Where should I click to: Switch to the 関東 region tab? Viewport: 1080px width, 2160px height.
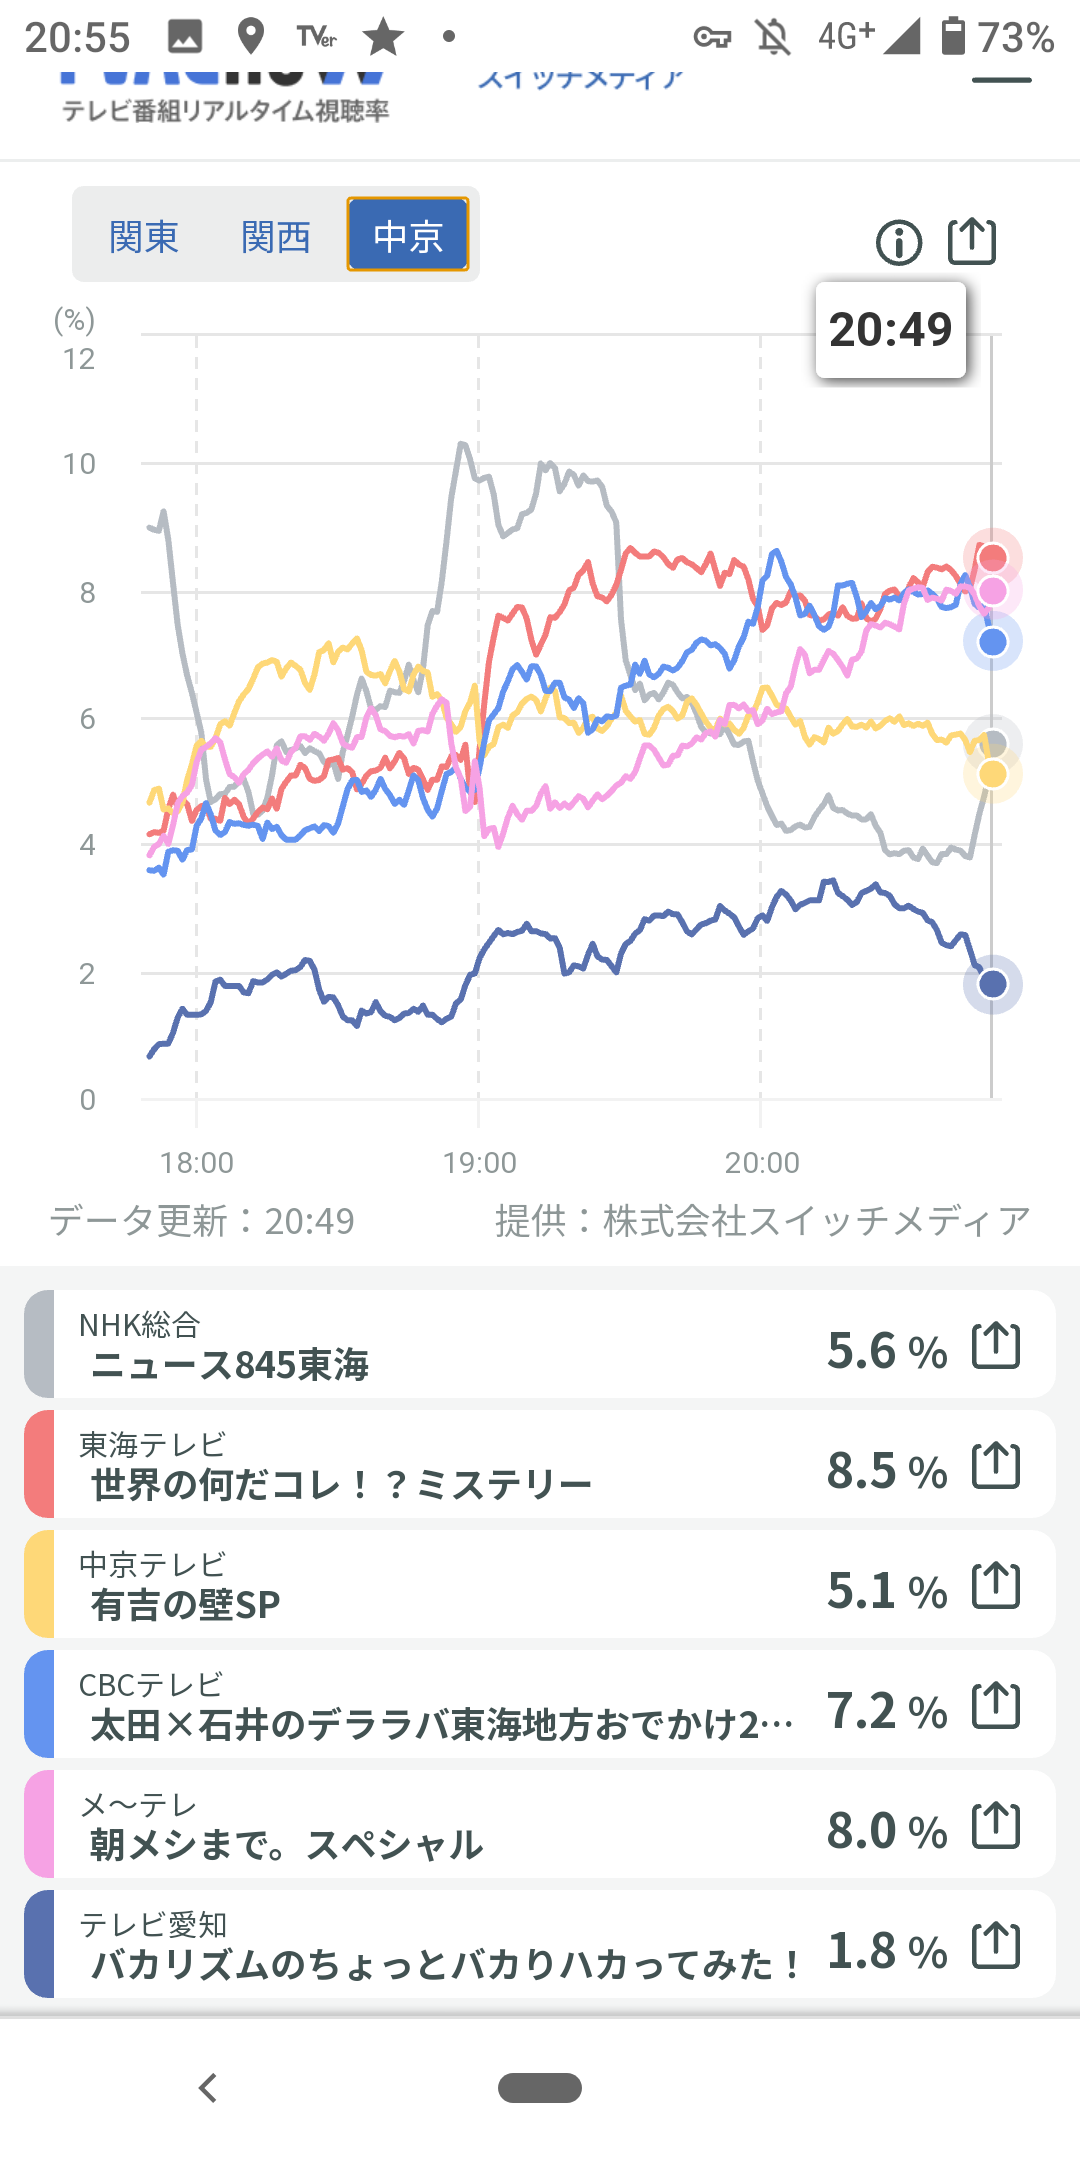coord(144,237)
